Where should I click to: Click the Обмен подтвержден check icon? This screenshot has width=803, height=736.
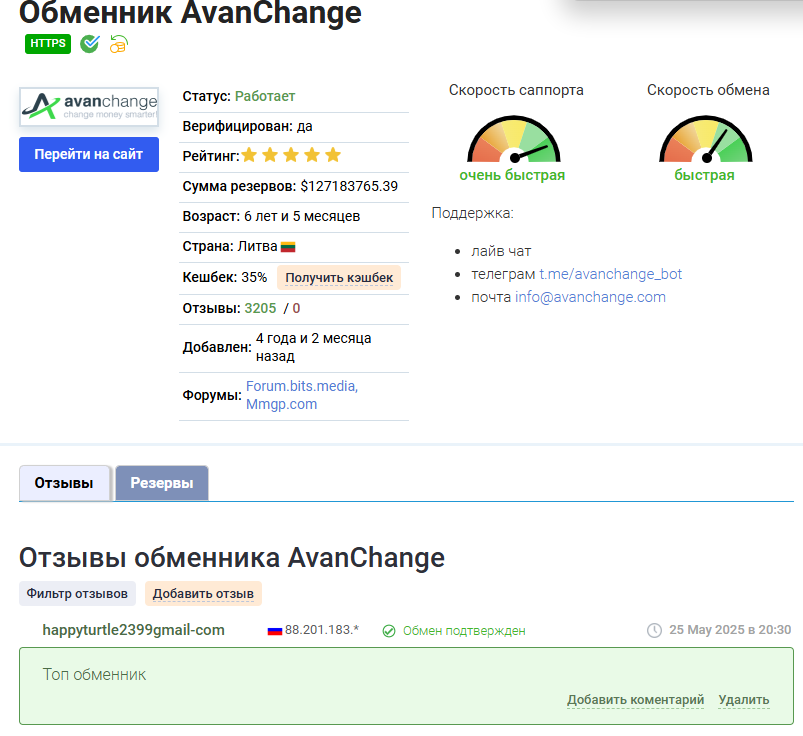389,631
